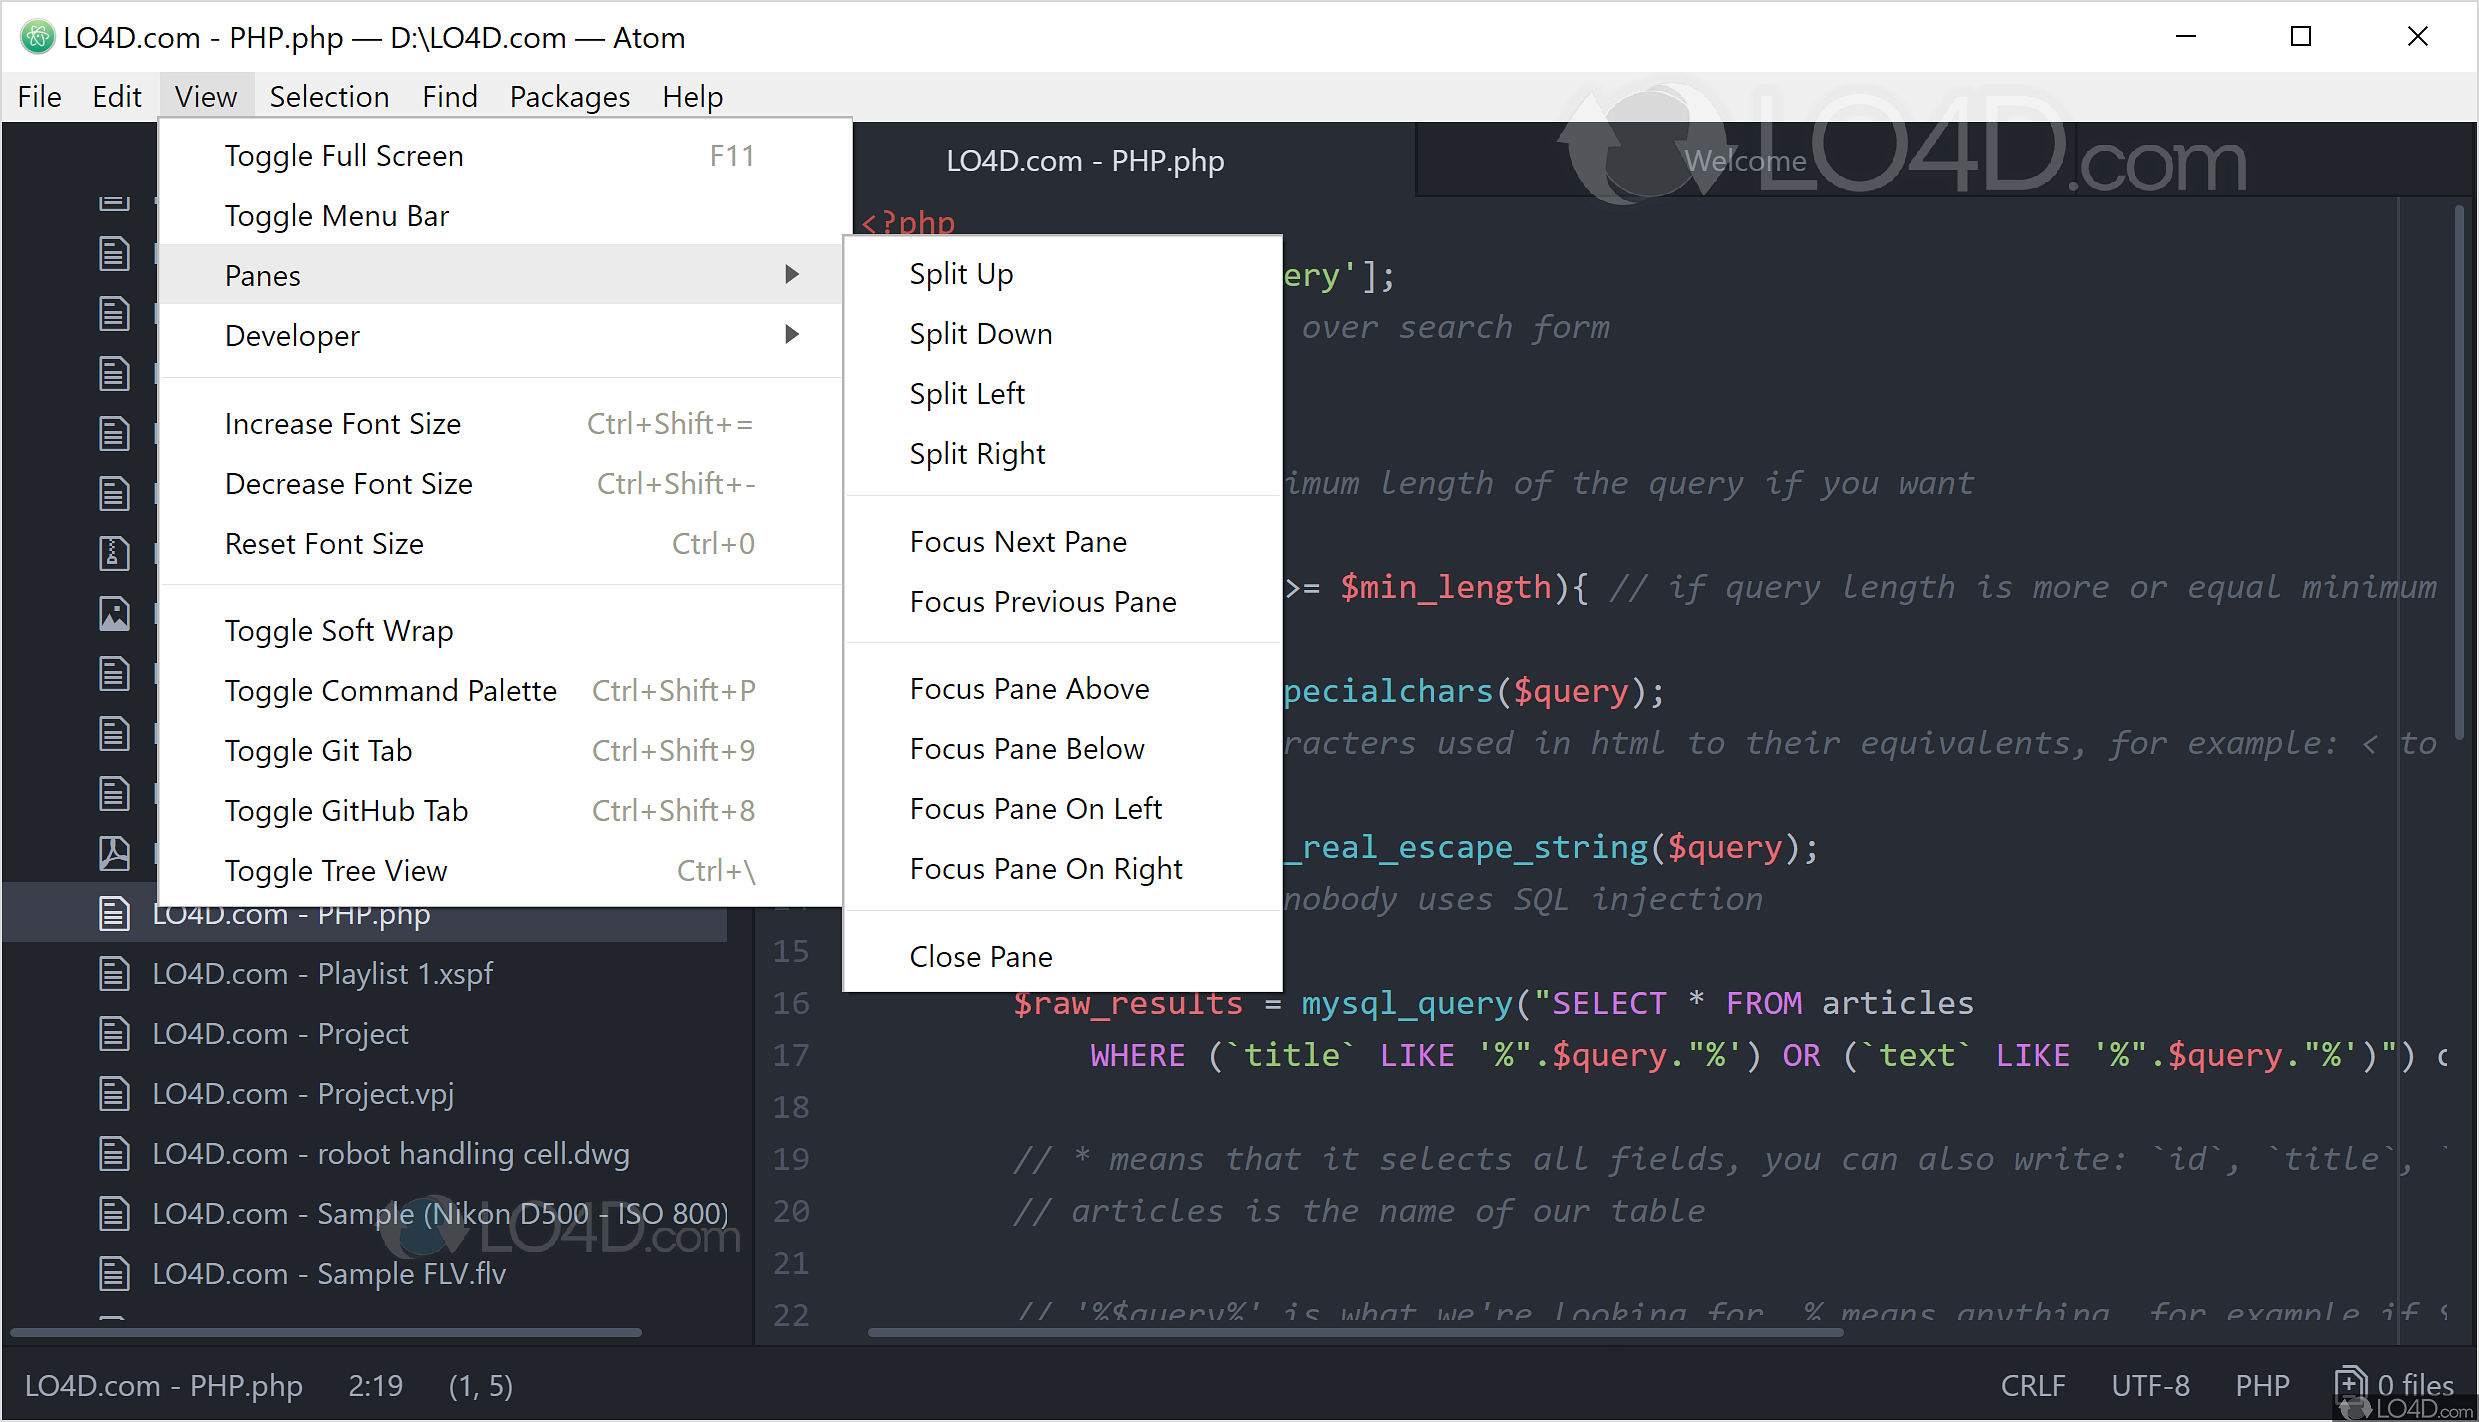Click the image file icon in sidebar
Viewport: 2479px width, 1422px height.
(114, 613)
